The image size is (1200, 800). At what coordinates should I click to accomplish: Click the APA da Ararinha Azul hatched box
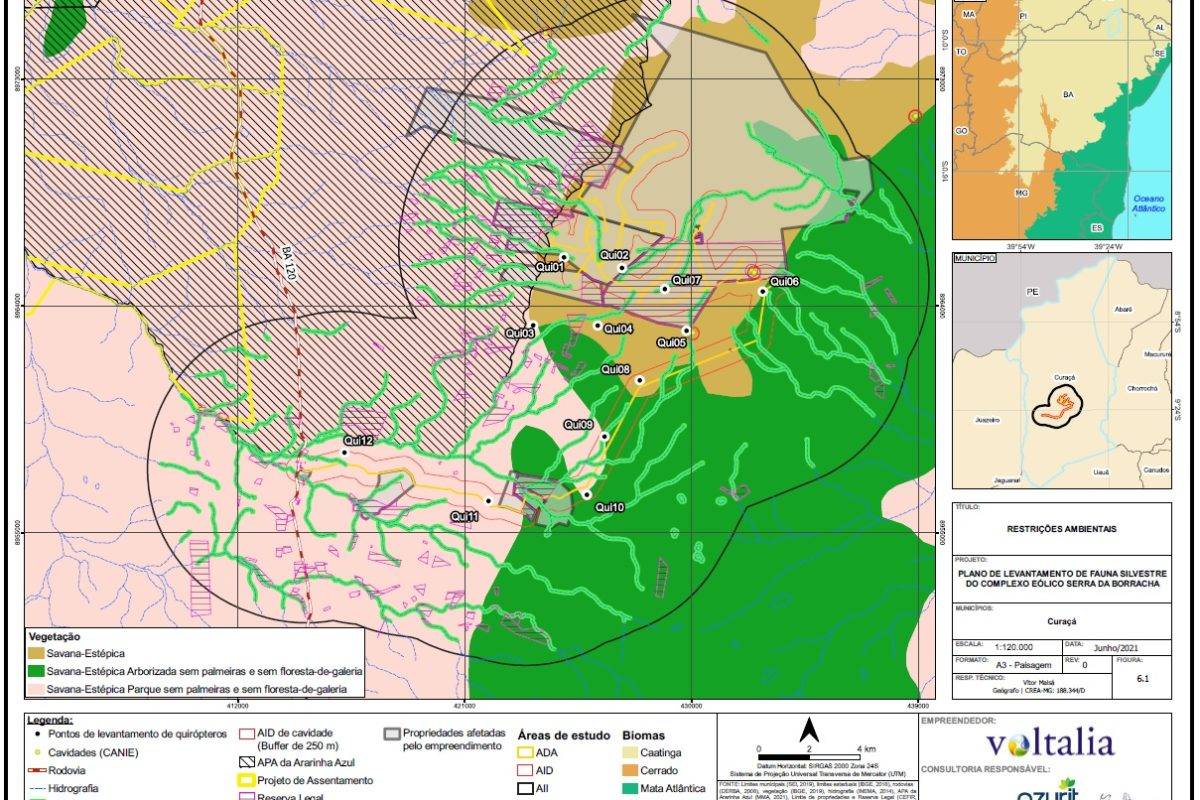[247, 763]
